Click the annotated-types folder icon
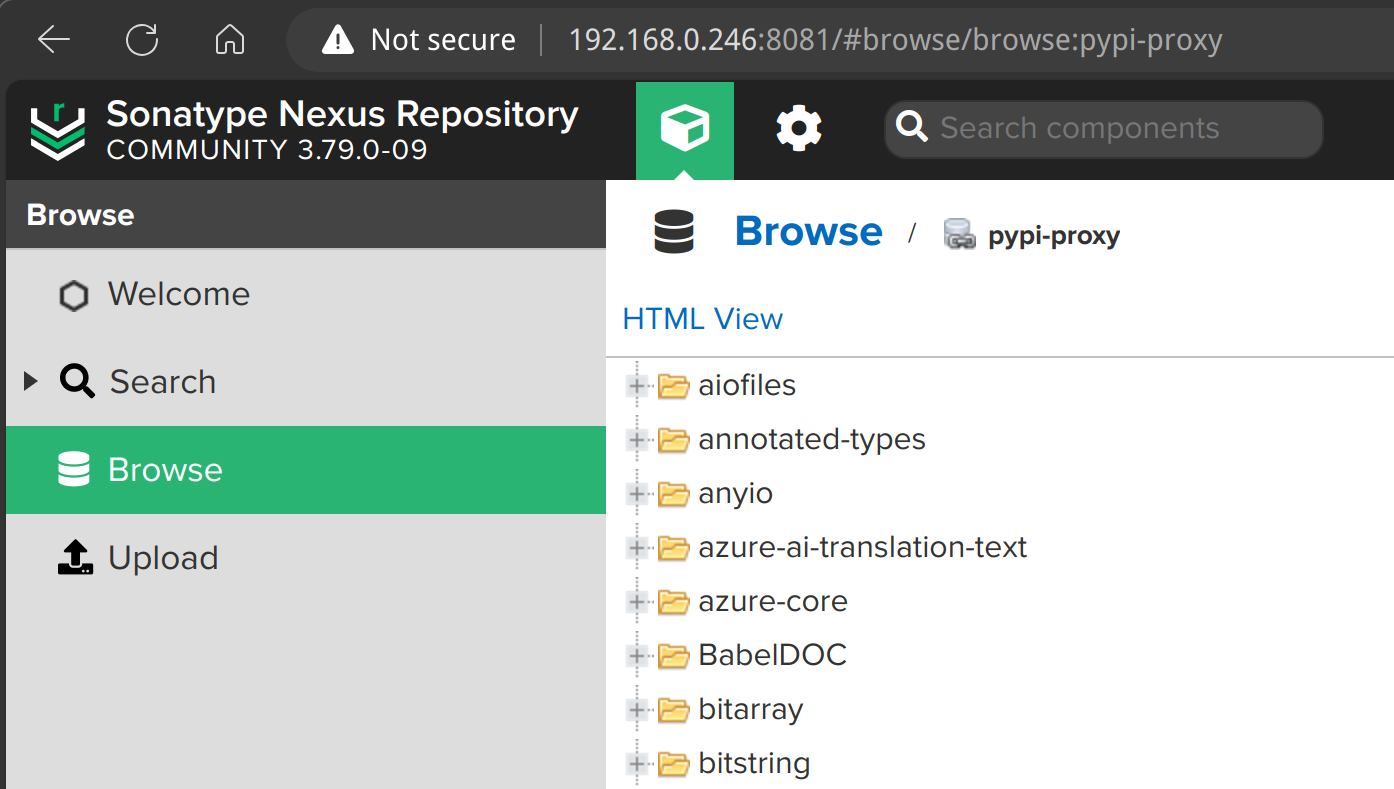Screen dimensions: 1394x789 pos(674,440)
